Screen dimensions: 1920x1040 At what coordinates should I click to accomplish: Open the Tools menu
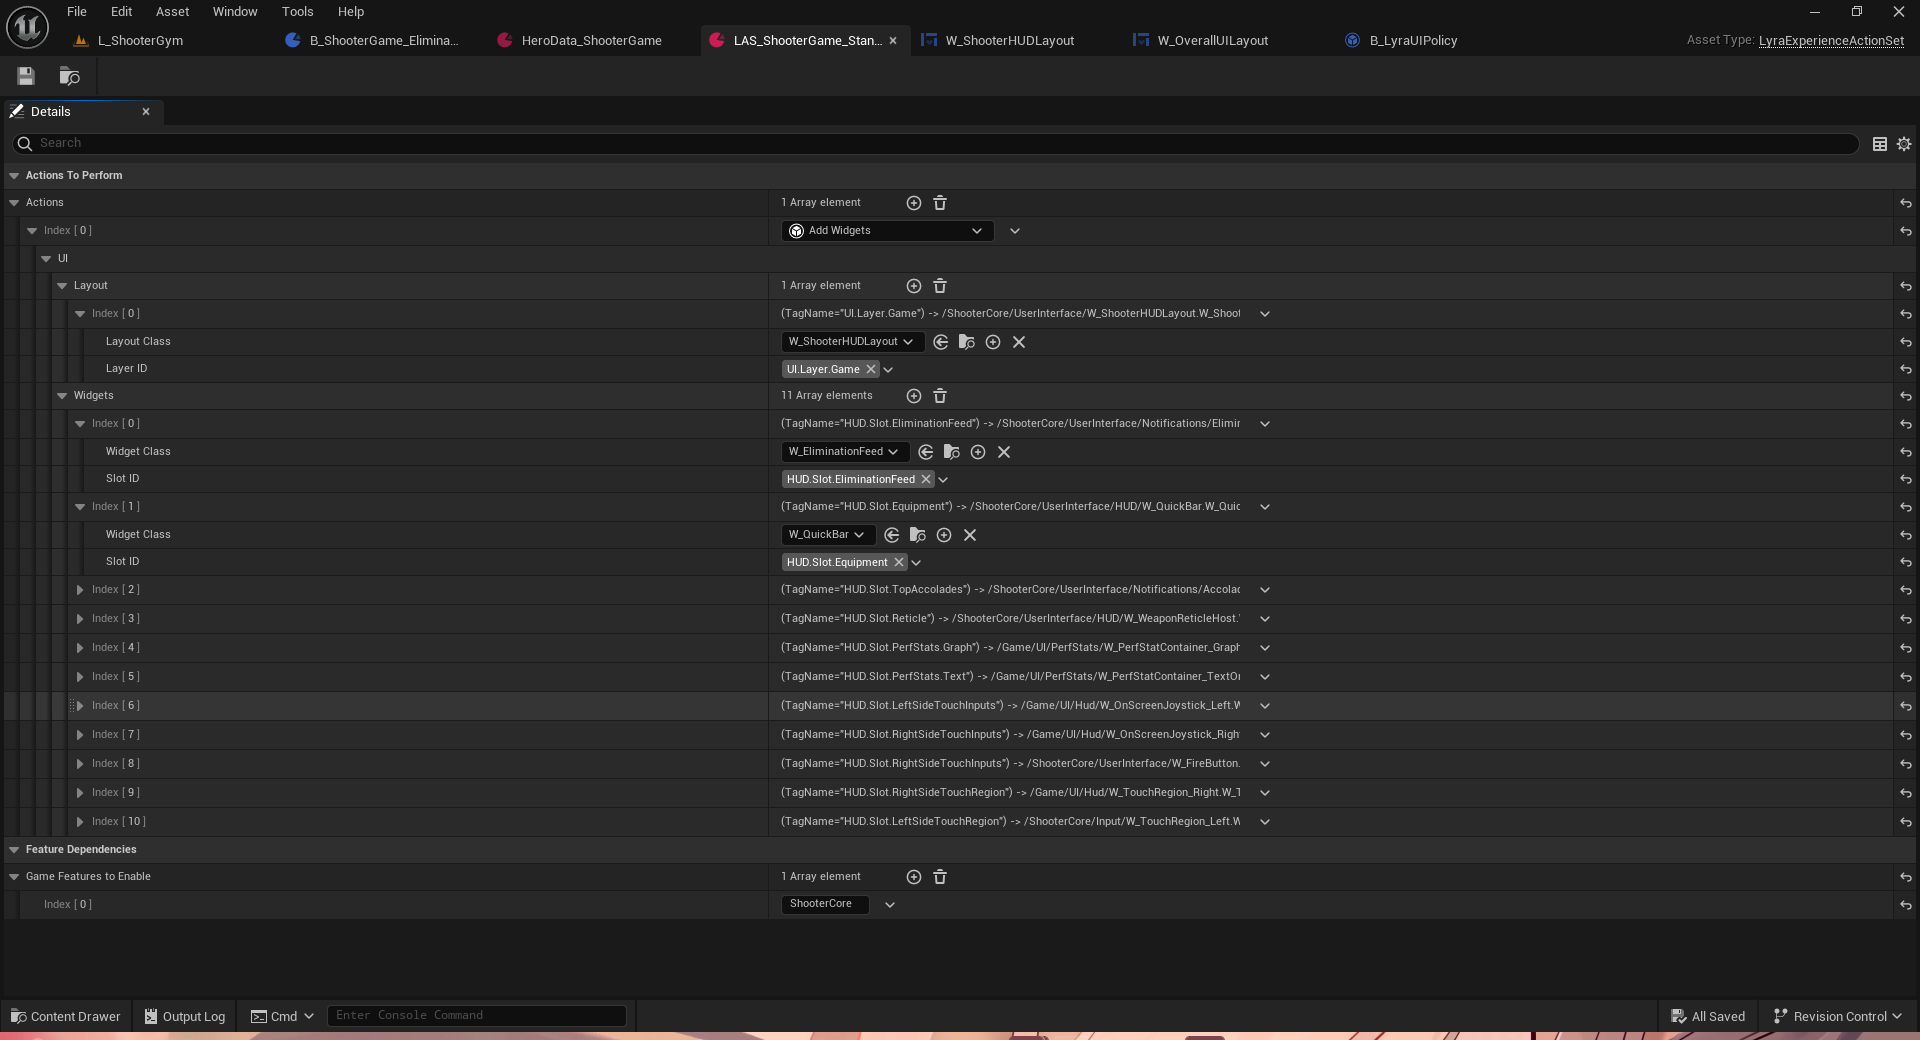tap(297, 11)
